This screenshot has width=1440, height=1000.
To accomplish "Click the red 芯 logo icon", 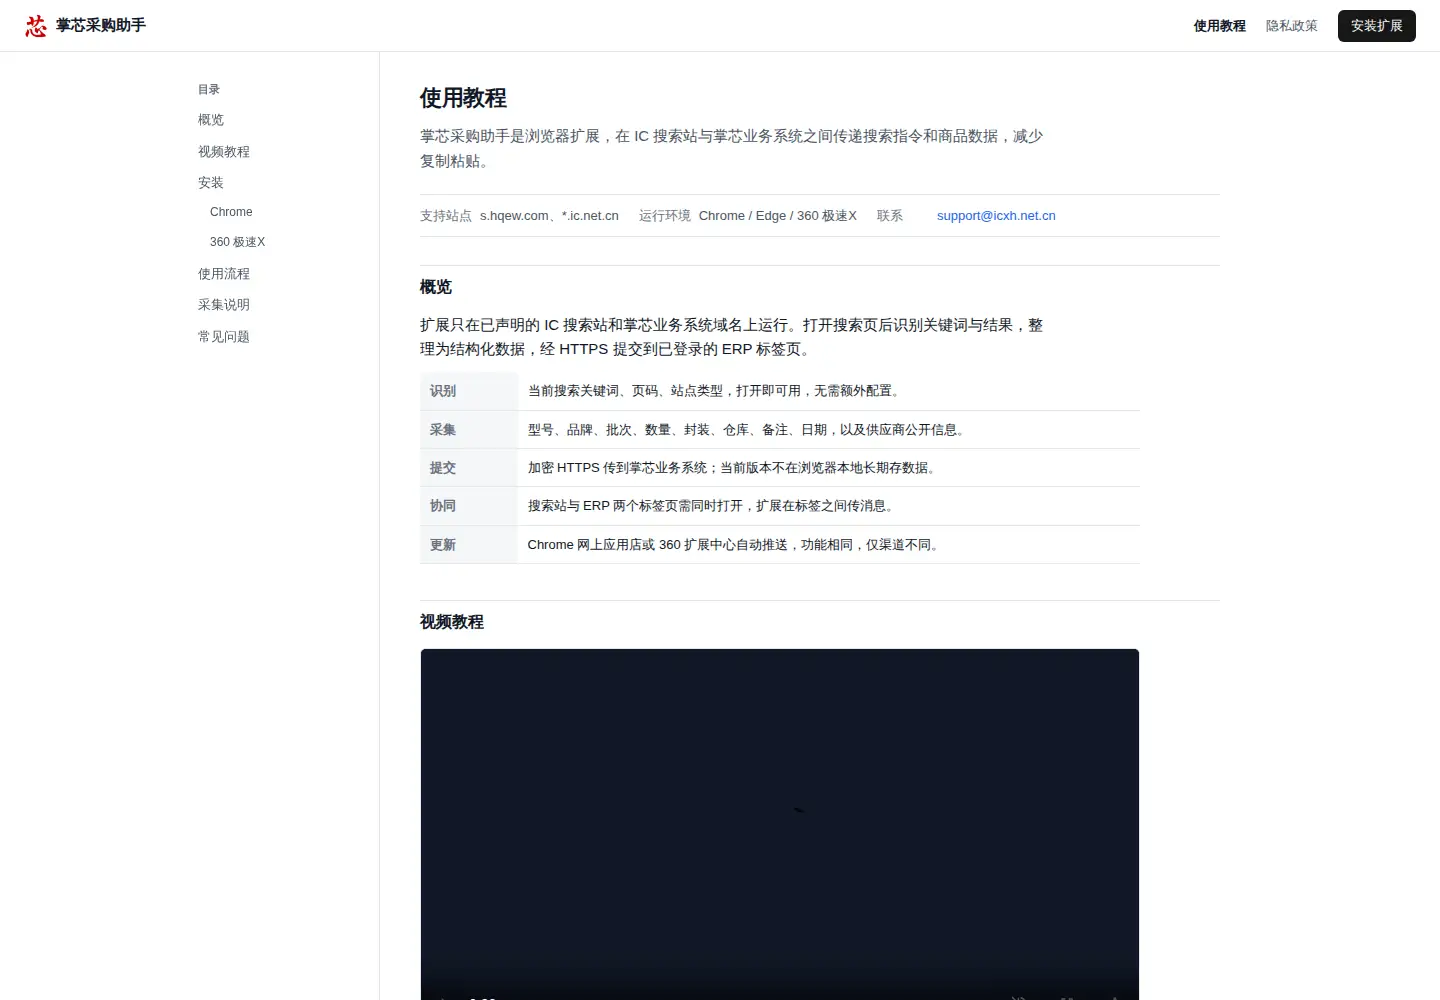I will (x=36, y=26).
